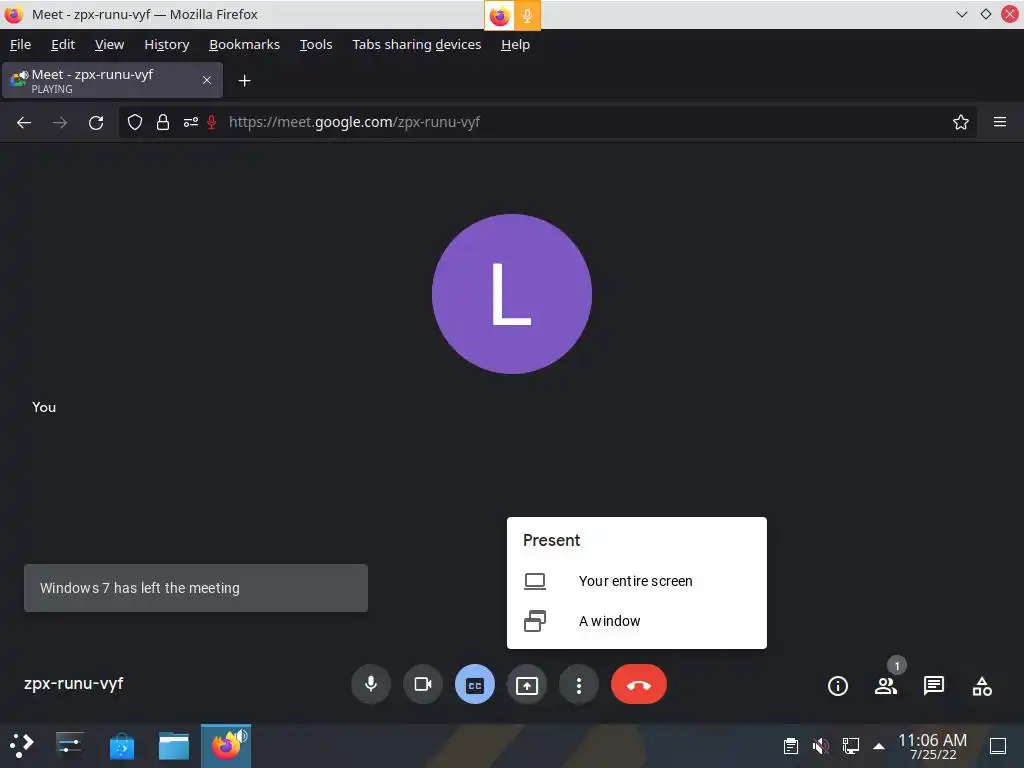Expand hidden system tray icons arrow
This screenshot has height=768, width=1024.
tap(879, 746)
